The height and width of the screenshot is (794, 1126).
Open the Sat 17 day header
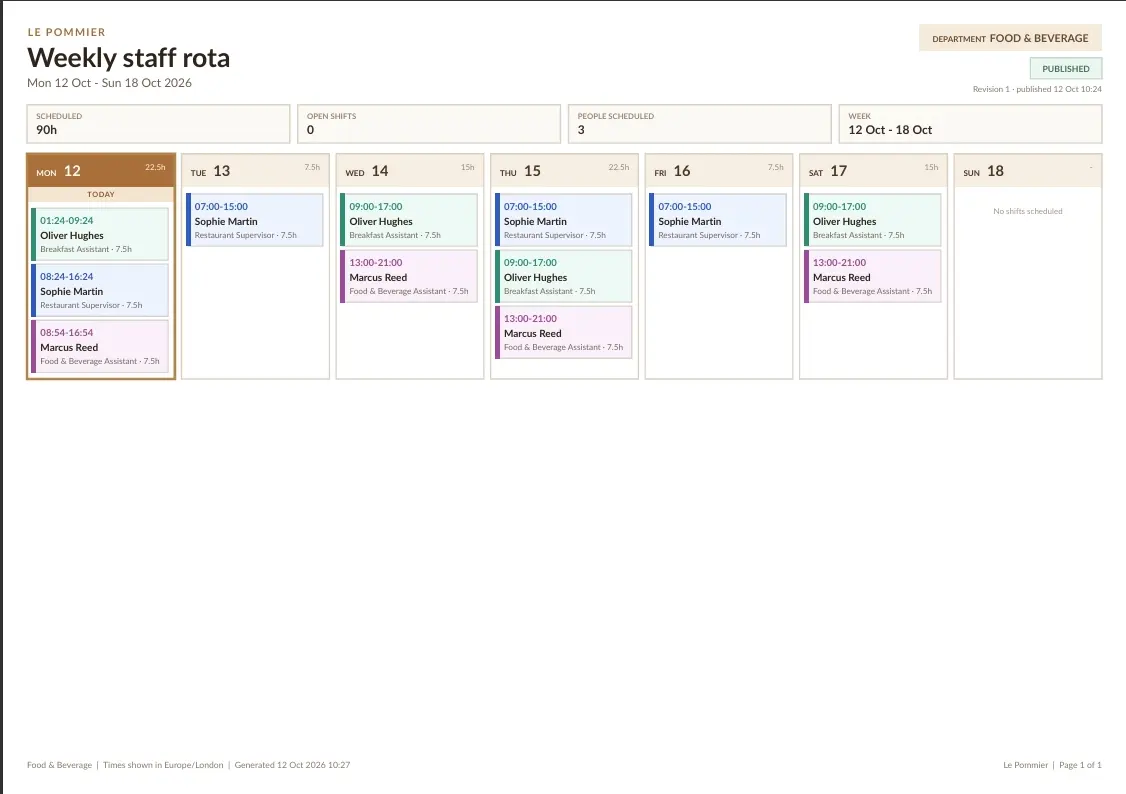[x=873, y=171]
